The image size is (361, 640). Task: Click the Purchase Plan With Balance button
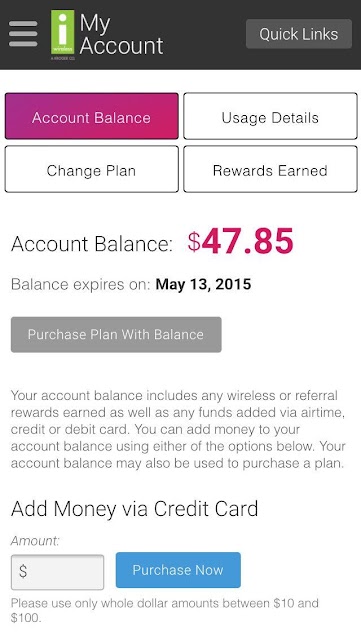(116, 334)
